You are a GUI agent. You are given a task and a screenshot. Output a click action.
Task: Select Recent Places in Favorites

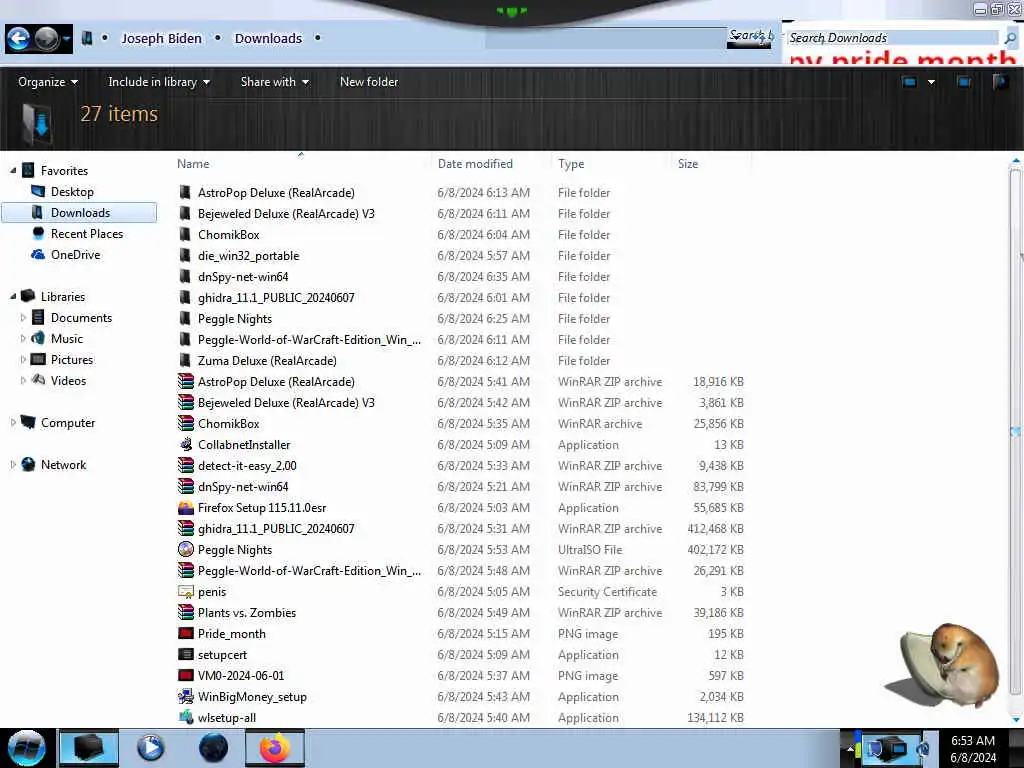[x=87, y=234]
